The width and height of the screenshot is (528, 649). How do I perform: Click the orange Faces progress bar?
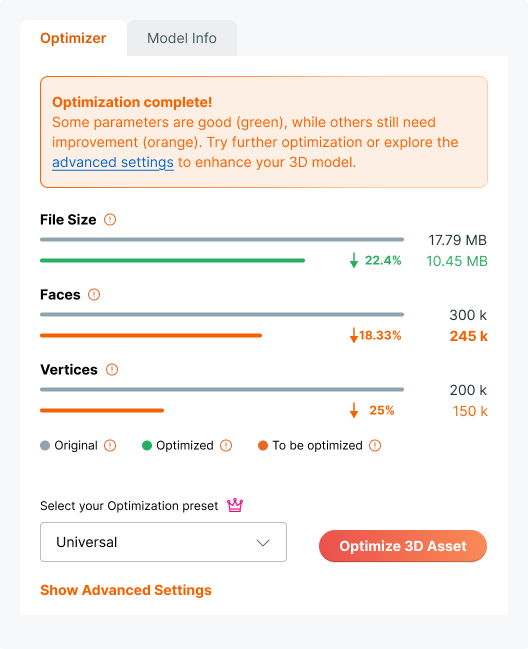[151, 336]
